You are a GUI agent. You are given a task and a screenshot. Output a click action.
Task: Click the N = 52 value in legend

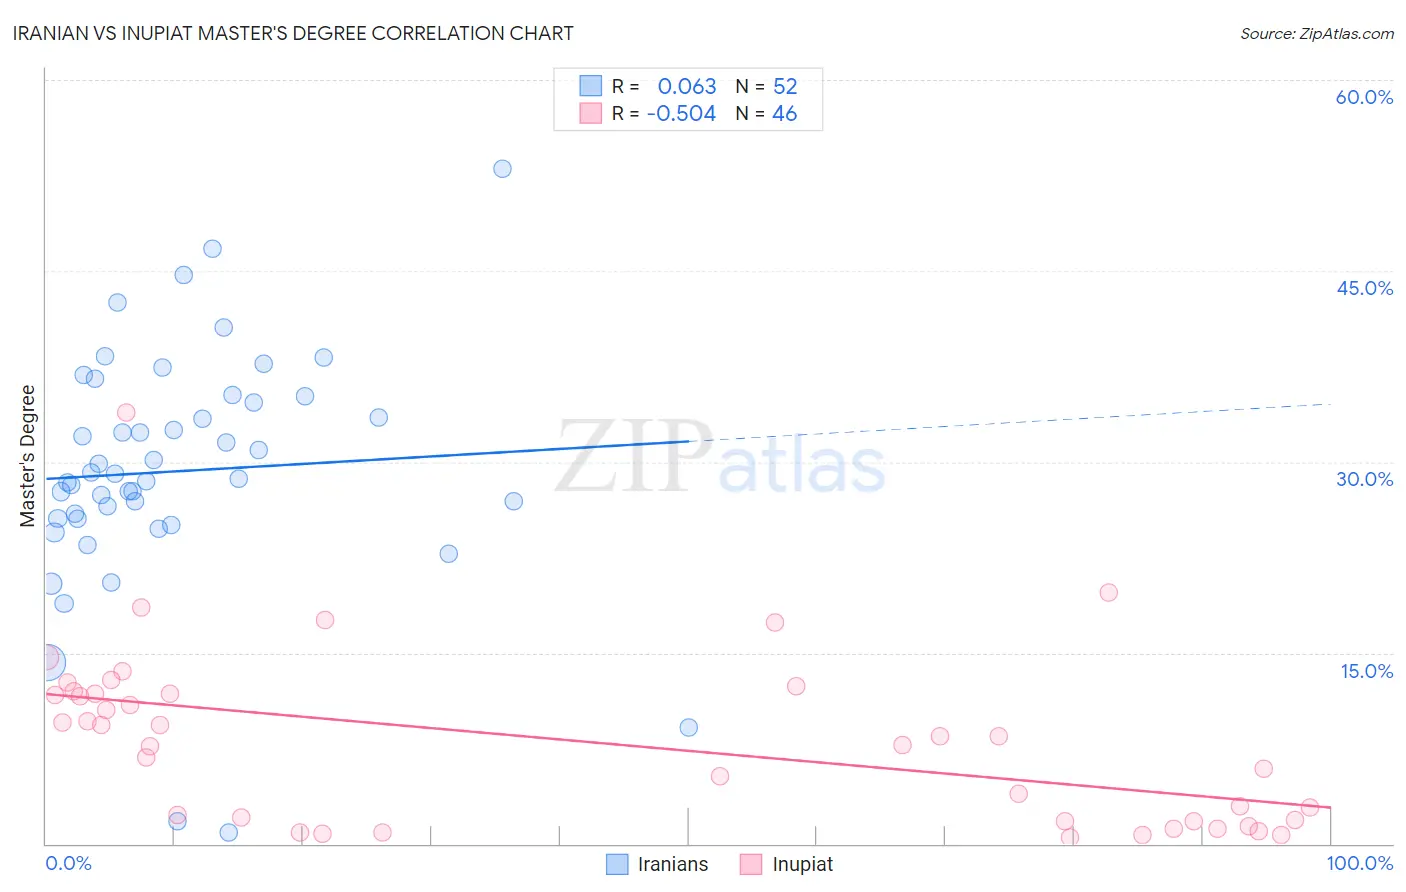[766, 86]
